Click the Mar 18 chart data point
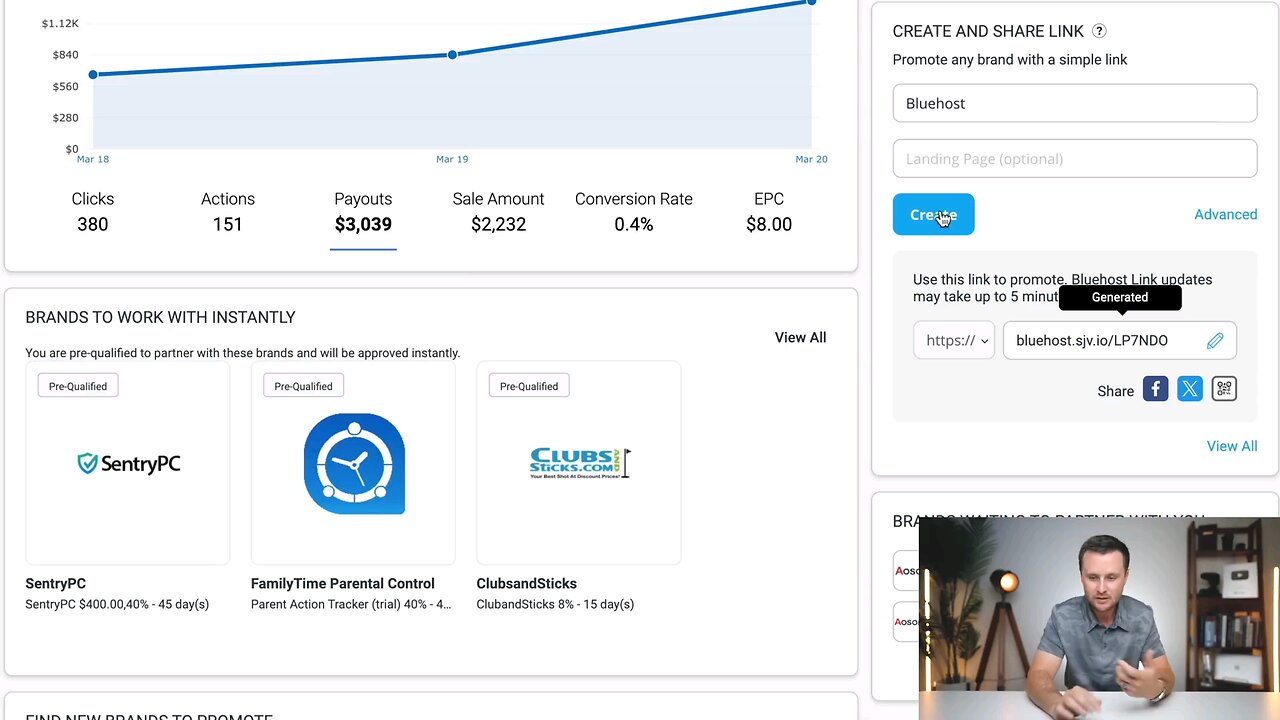 coord(93,74)
